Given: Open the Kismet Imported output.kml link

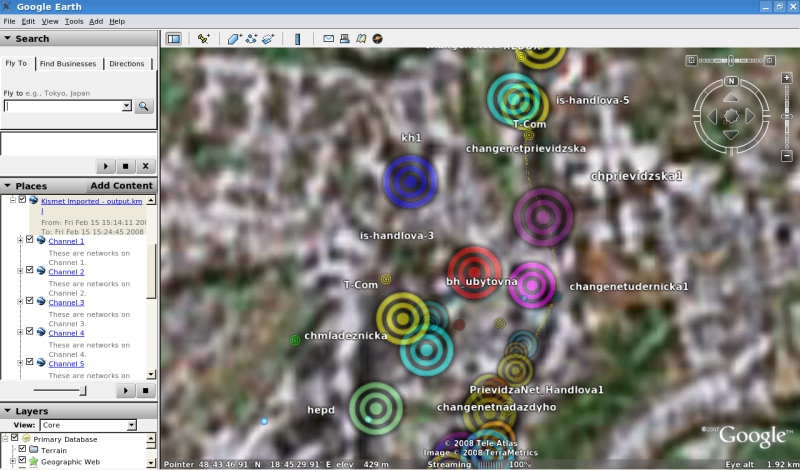Looking at the screenshot, I should tap(92, 205).
